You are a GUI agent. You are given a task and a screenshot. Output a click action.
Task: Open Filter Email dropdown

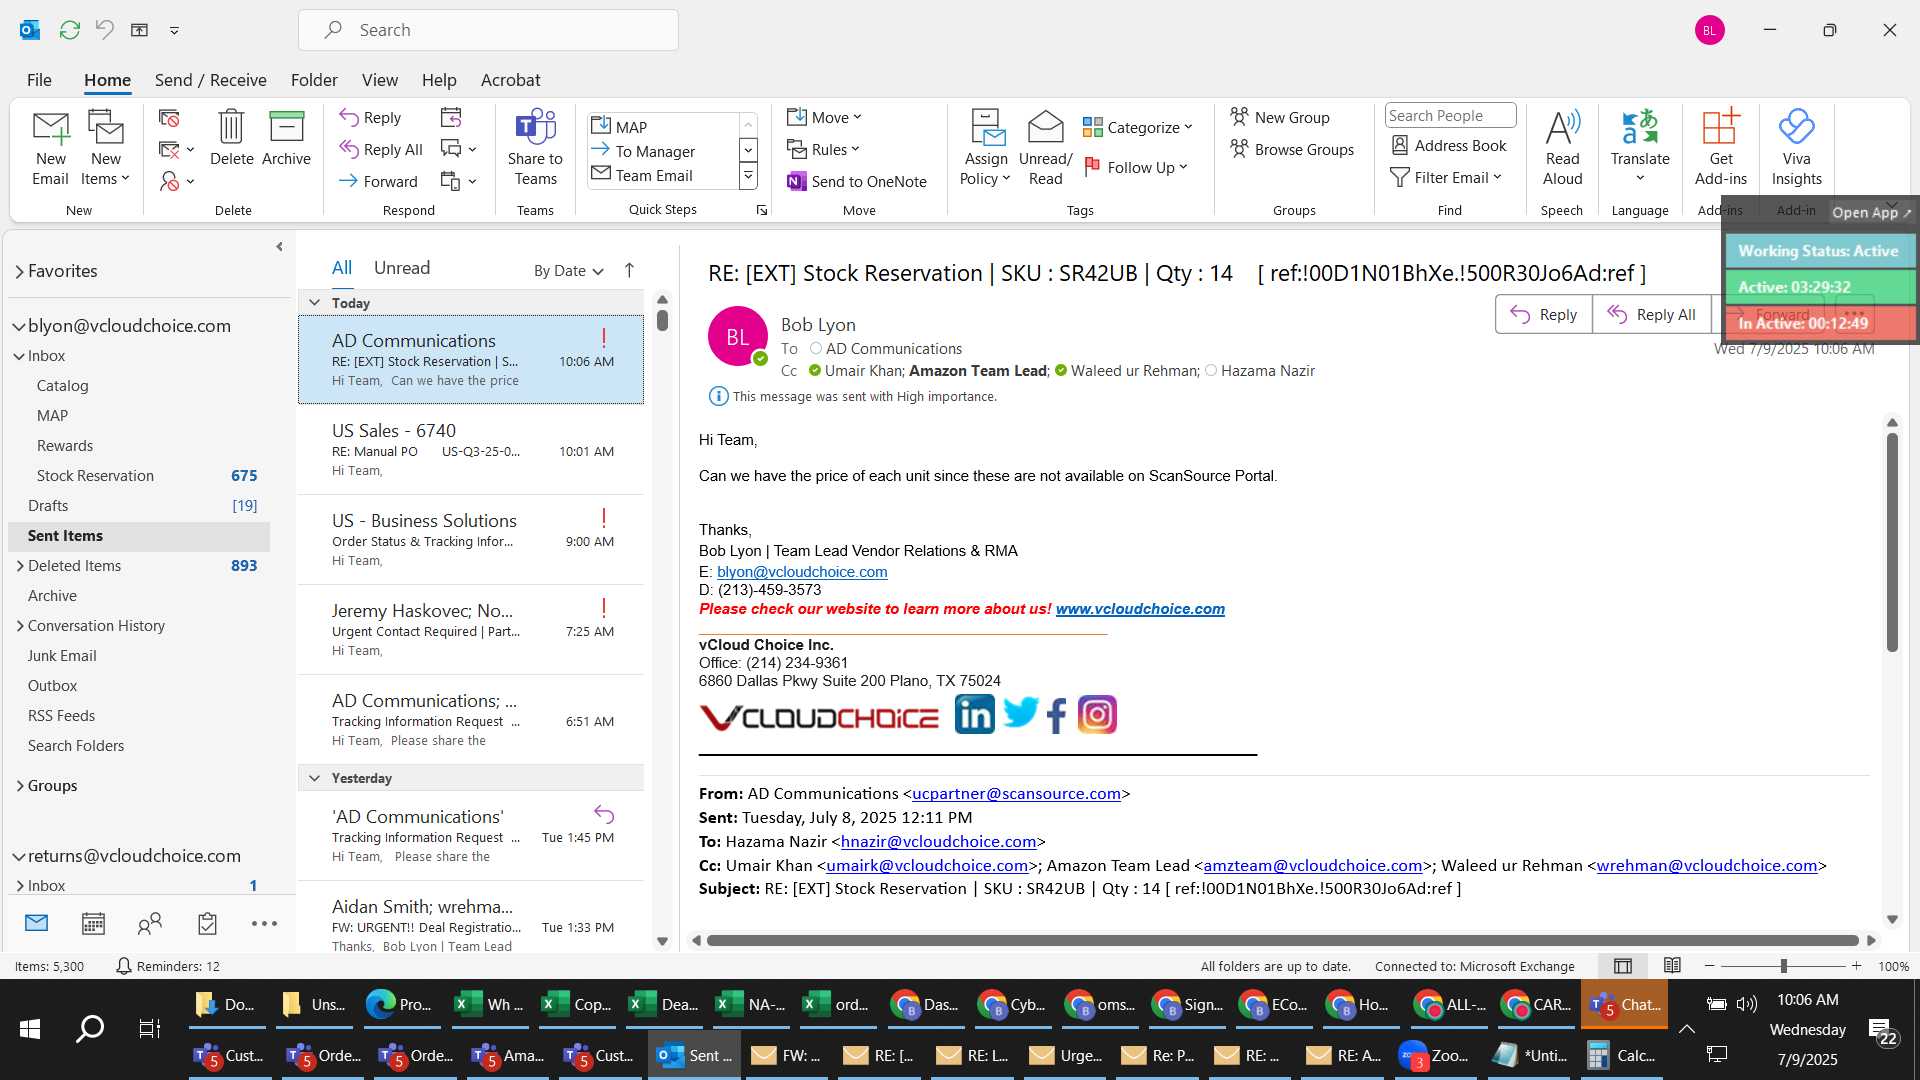point(1446,177)
